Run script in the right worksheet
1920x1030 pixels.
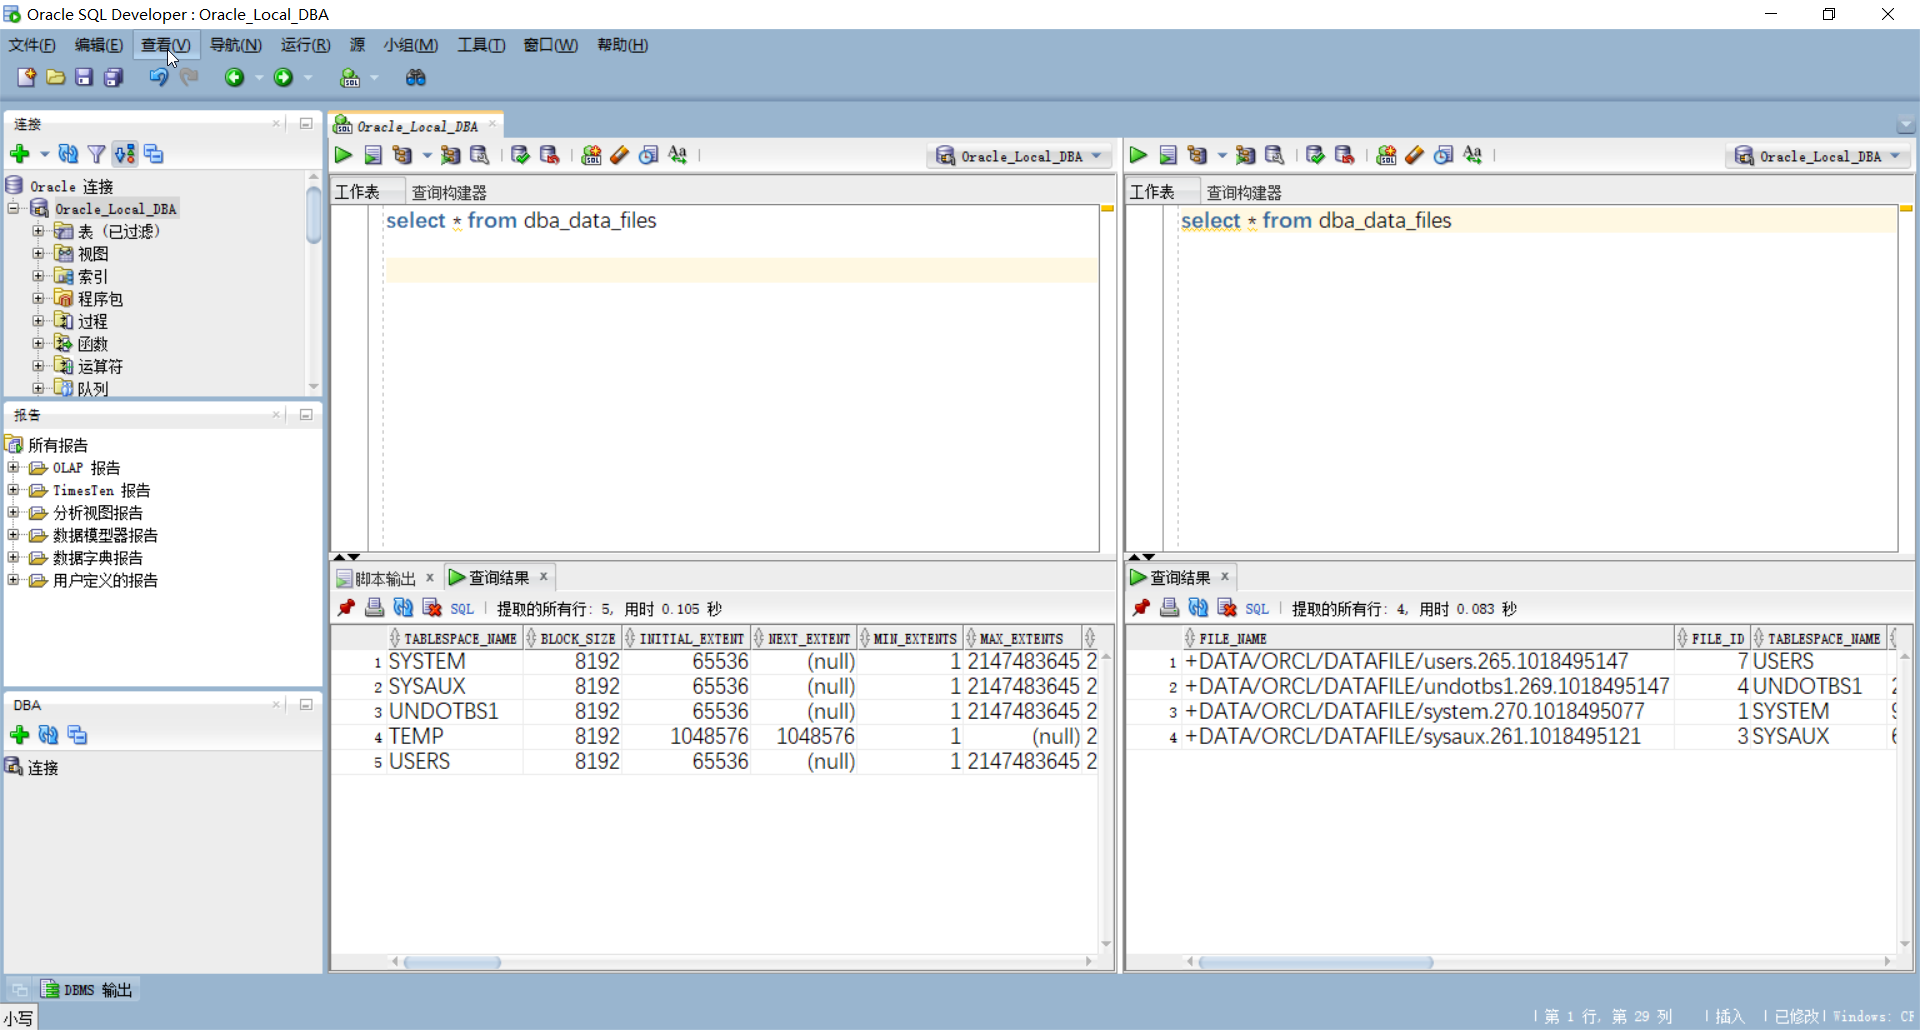point(1168,155)
